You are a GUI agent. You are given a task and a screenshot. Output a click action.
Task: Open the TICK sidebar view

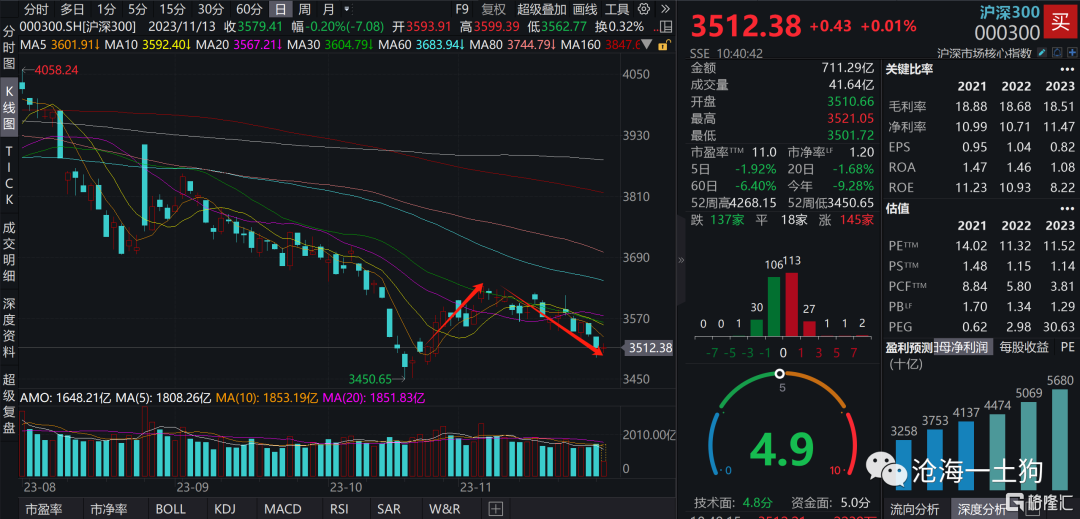[x=10, y=175]
